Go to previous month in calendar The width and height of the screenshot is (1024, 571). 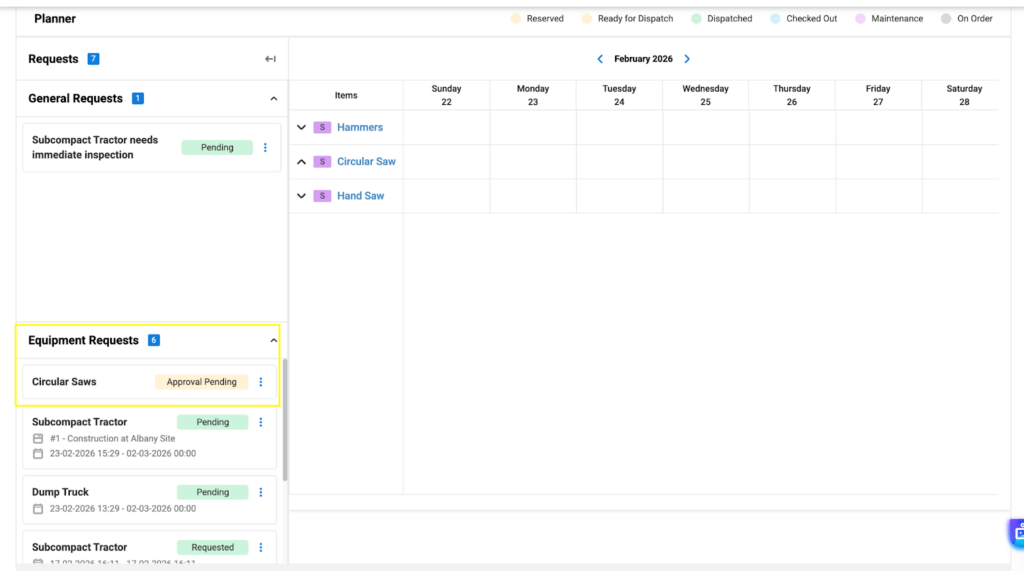point(600,59)
